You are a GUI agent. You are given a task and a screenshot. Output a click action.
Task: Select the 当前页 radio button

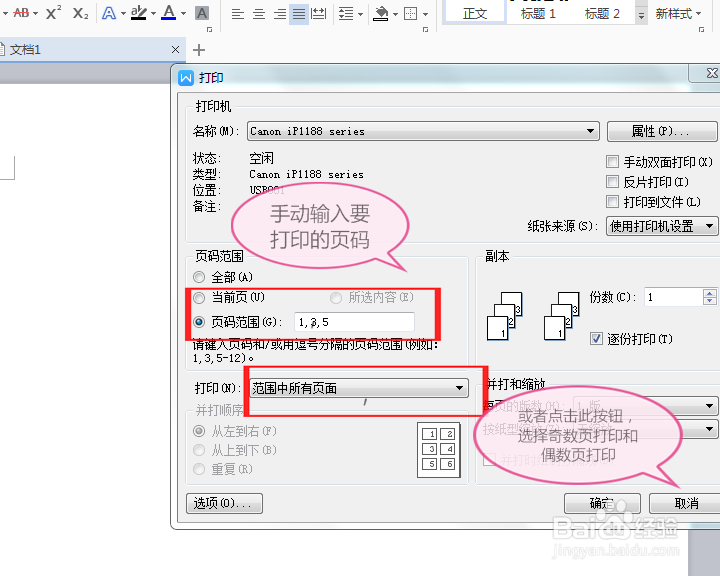pos(199,298)
